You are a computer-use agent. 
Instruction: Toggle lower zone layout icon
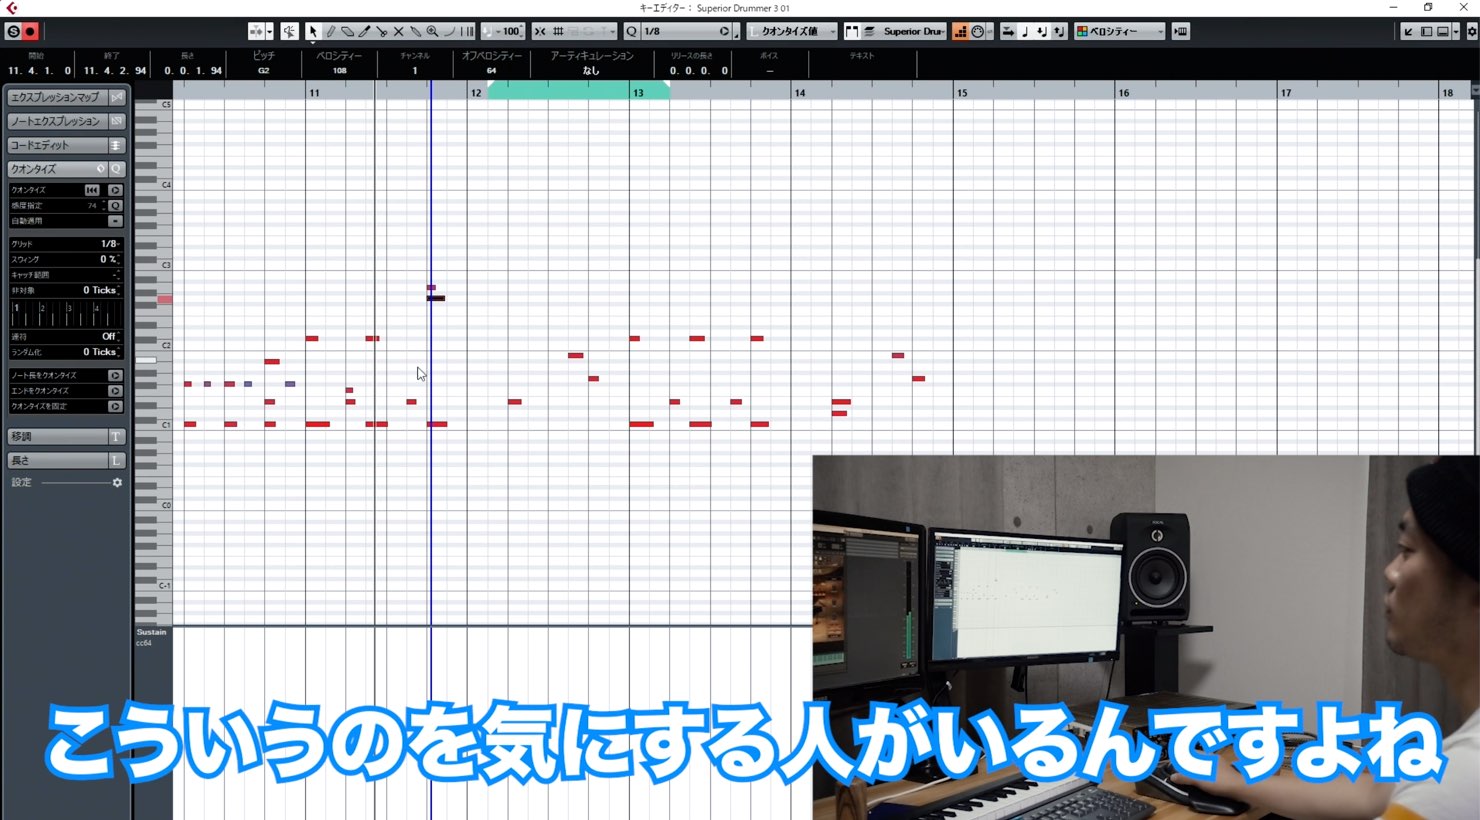coord(1442,32)
